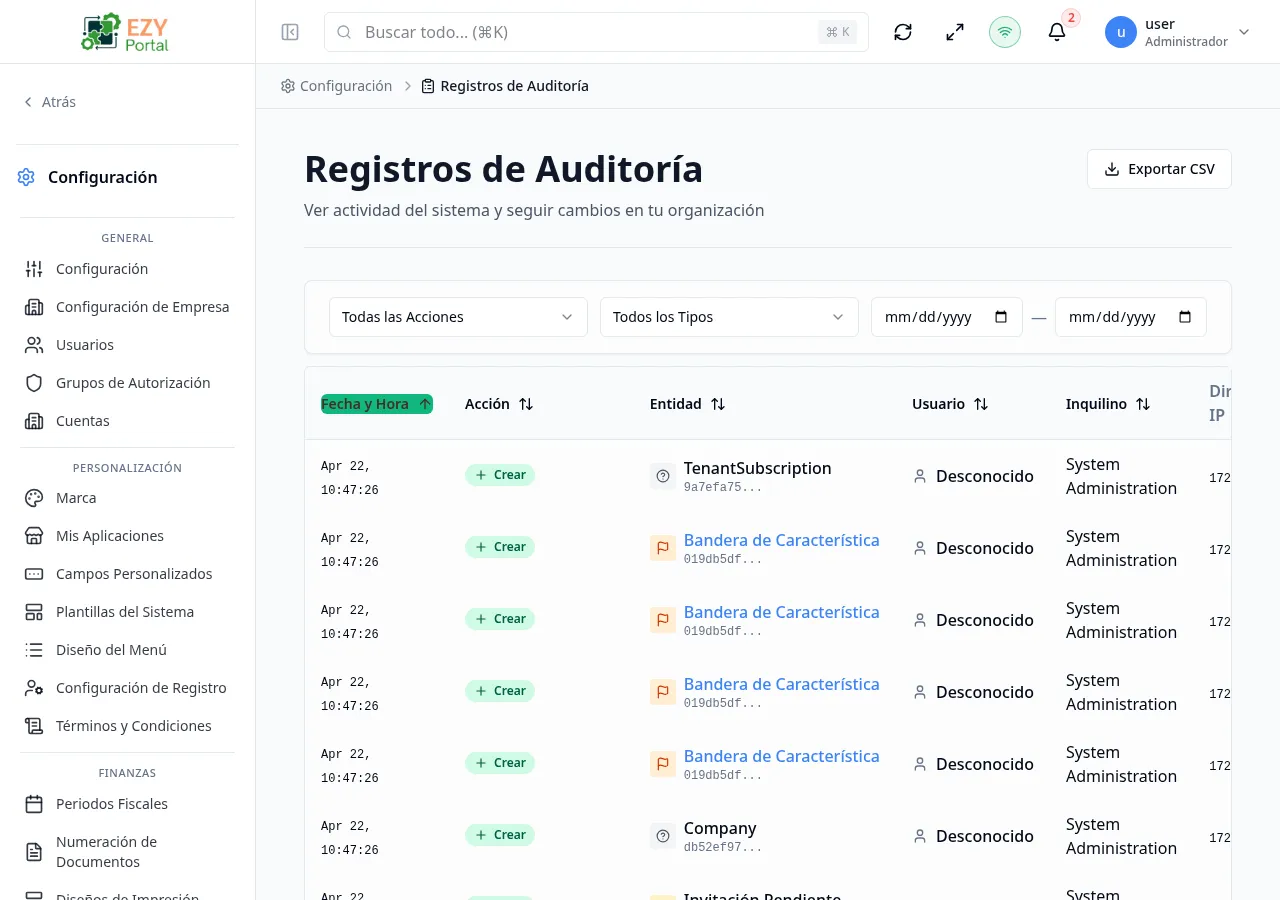Viewport: 1280px width, 900px height.
Task: Click Registros de Auditoría breadcrumb
Action: click(x=505, y=86)
